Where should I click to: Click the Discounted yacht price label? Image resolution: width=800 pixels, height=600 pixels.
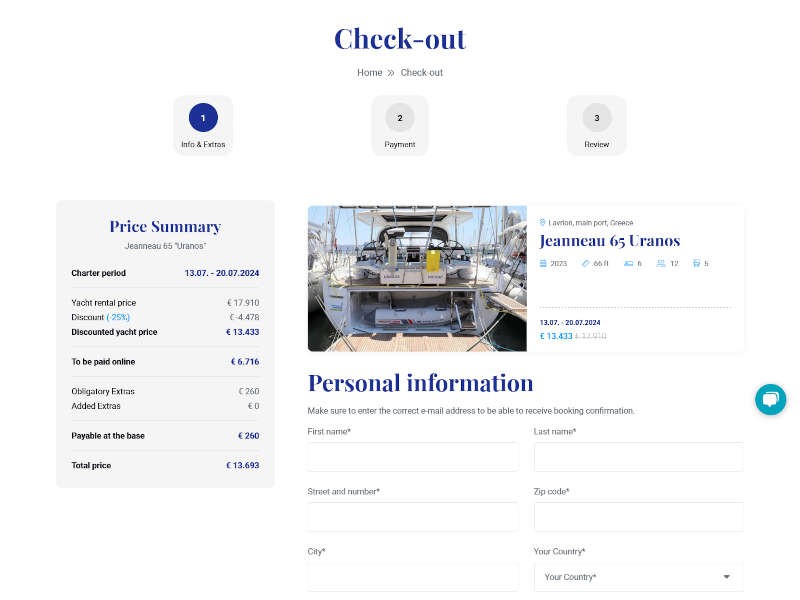coord(114,332)
